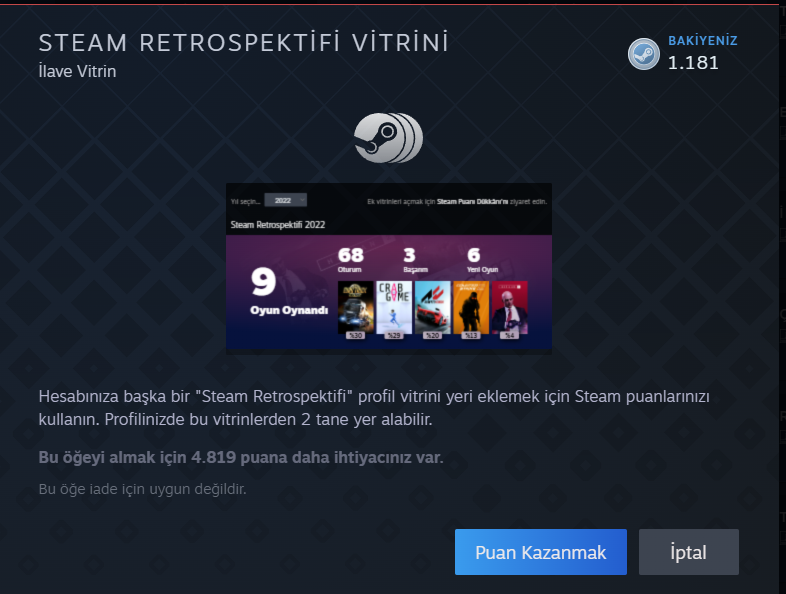786x594 pixels.
Task: Select the Euro Truck Simulator game cover
Action: (x=356, y=307)
